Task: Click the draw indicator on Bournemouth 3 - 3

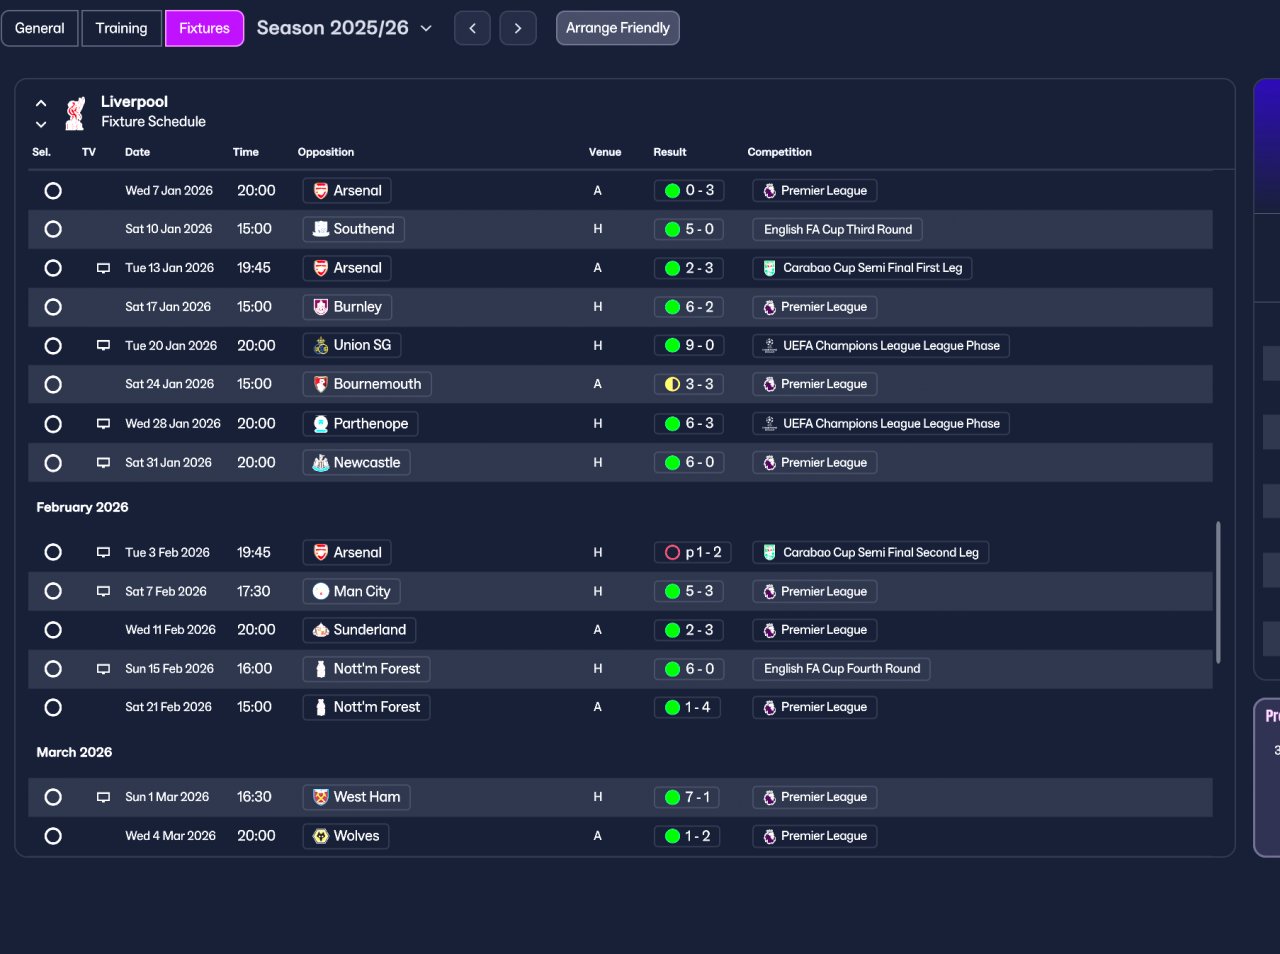Action: 672,384
